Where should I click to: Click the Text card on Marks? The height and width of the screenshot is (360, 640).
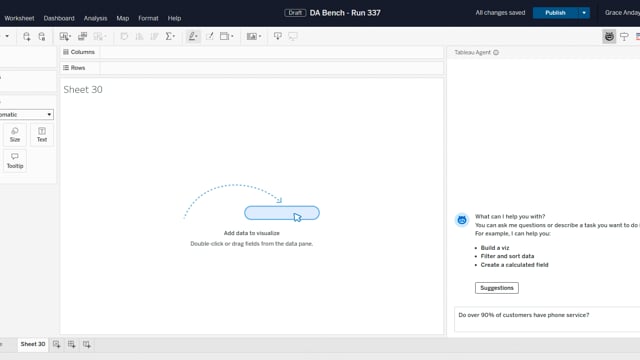[x=42, y=134]
